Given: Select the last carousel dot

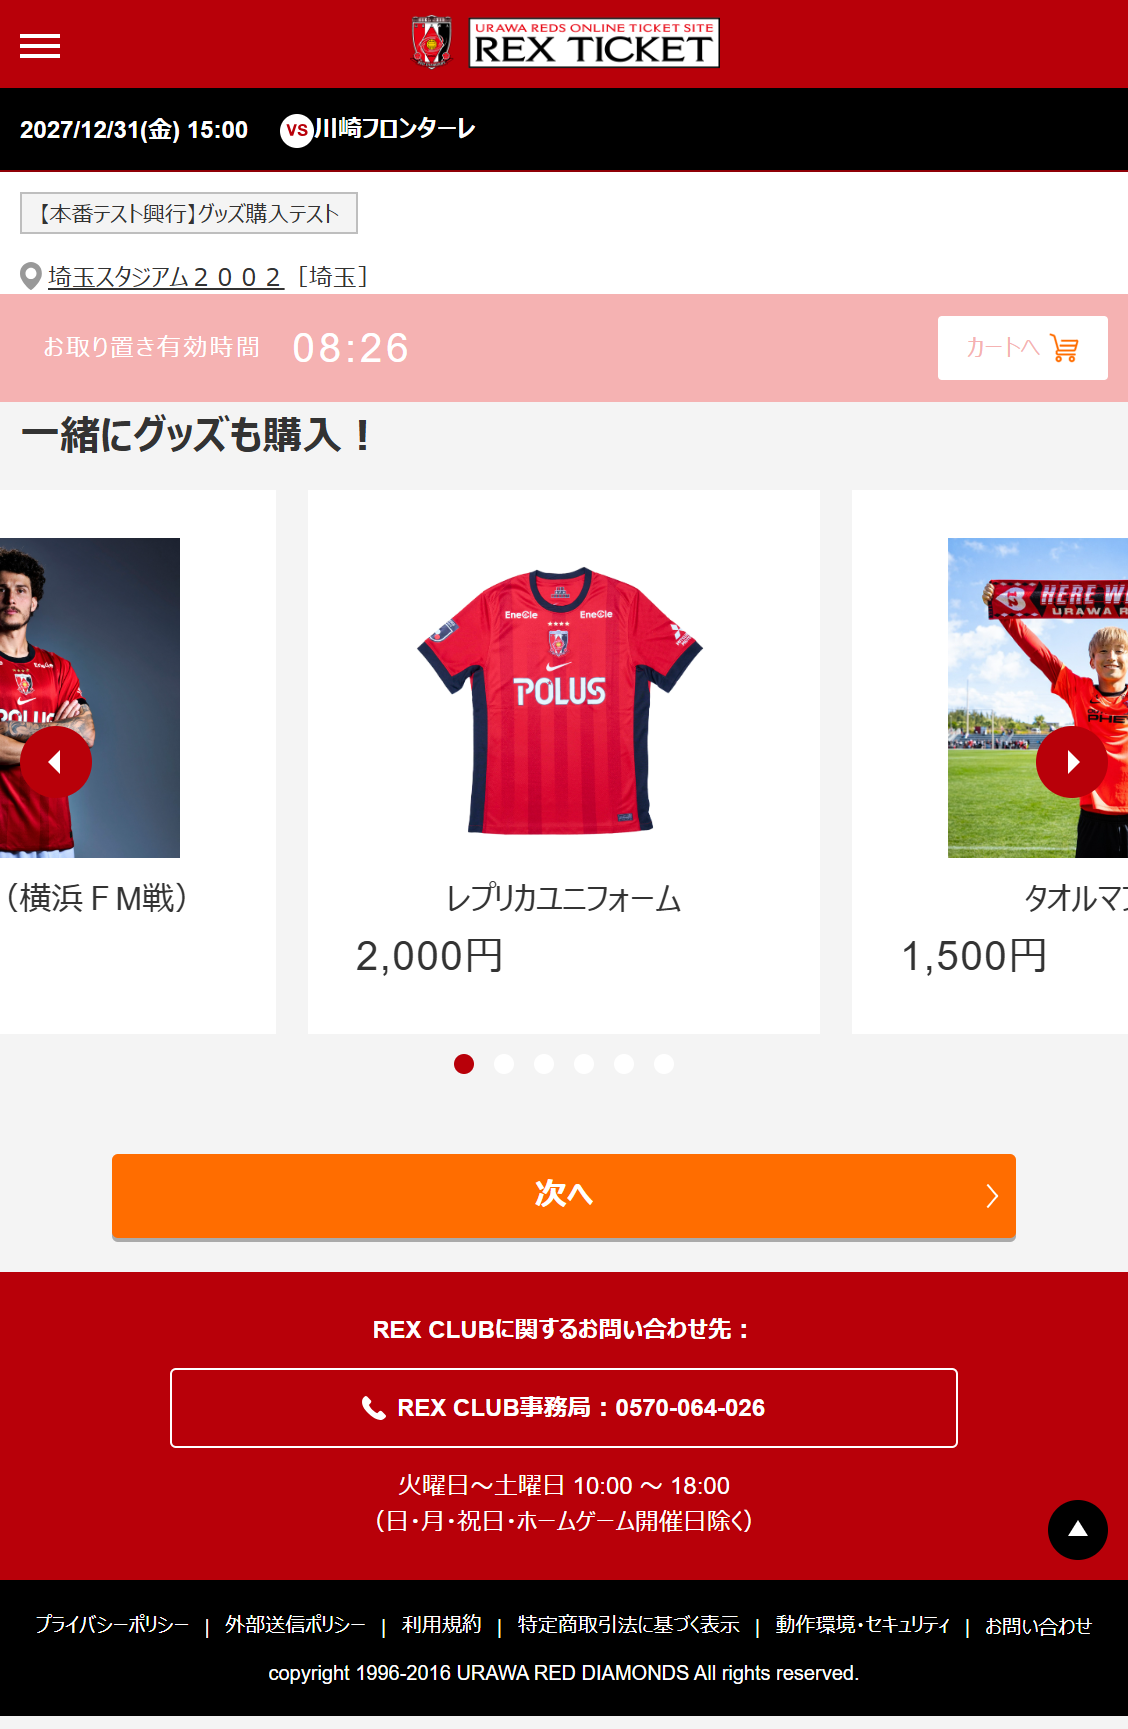Looking at the screenshot, I should [x=664, y=1064].
